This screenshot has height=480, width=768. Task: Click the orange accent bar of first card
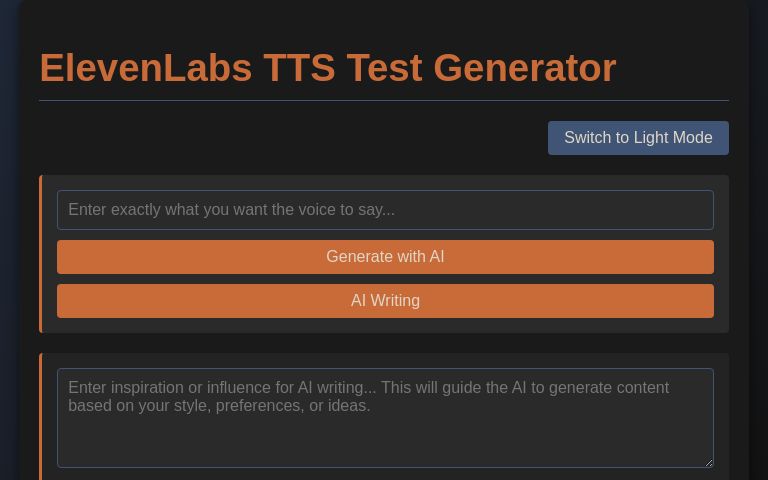pos(41,254)
